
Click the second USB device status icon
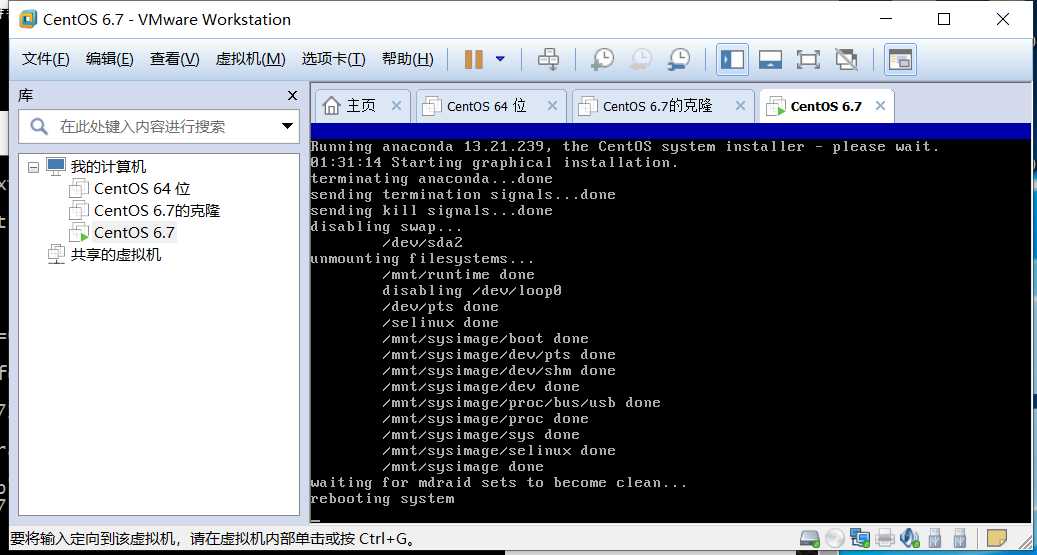click(960, 538)
